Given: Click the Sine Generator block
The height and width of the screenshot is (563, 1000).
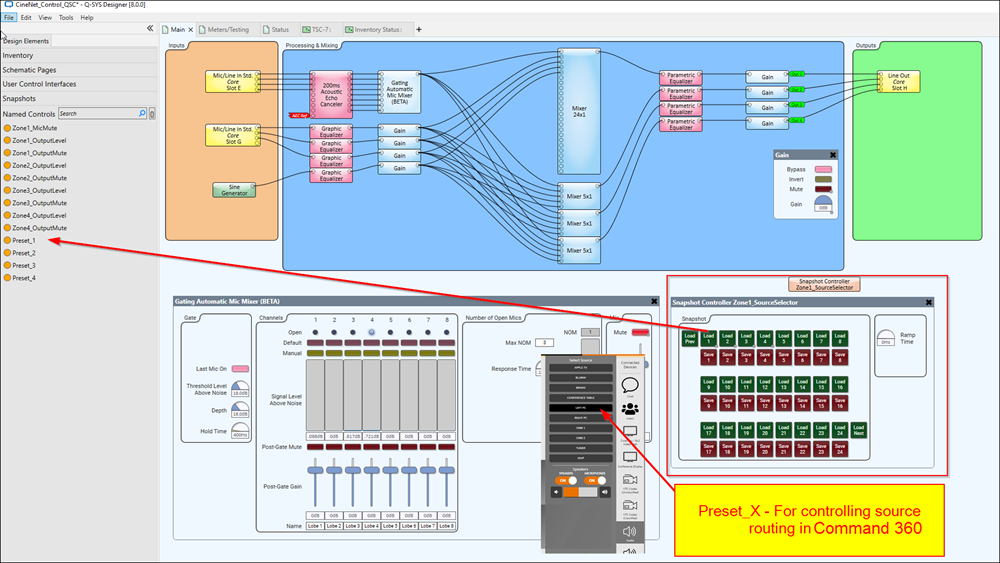Looking at the screenshot, I should [x=235, y=189].
